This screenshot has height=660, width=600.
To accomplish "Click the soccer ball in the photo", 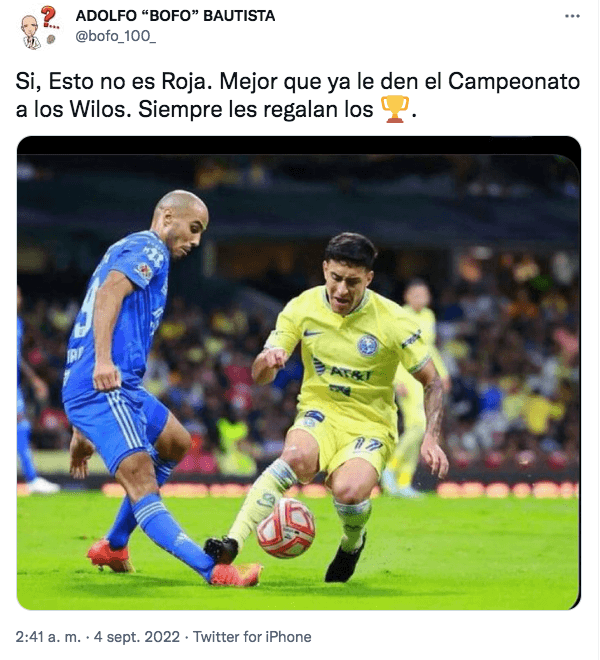I will coord(286,528).
